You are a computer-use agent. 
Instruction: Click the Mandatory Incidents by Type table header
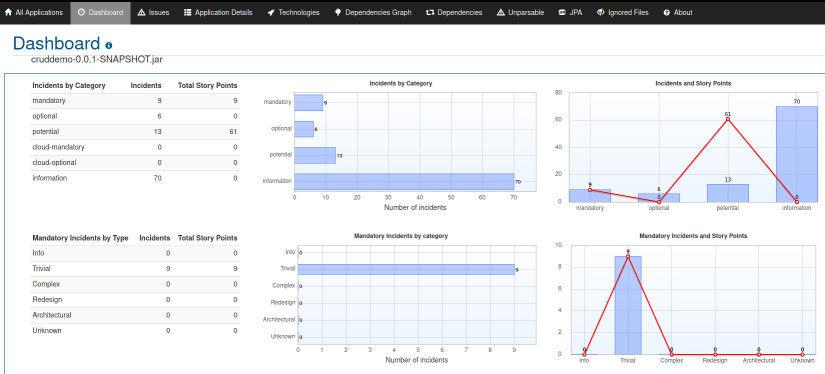pos(81,238)
